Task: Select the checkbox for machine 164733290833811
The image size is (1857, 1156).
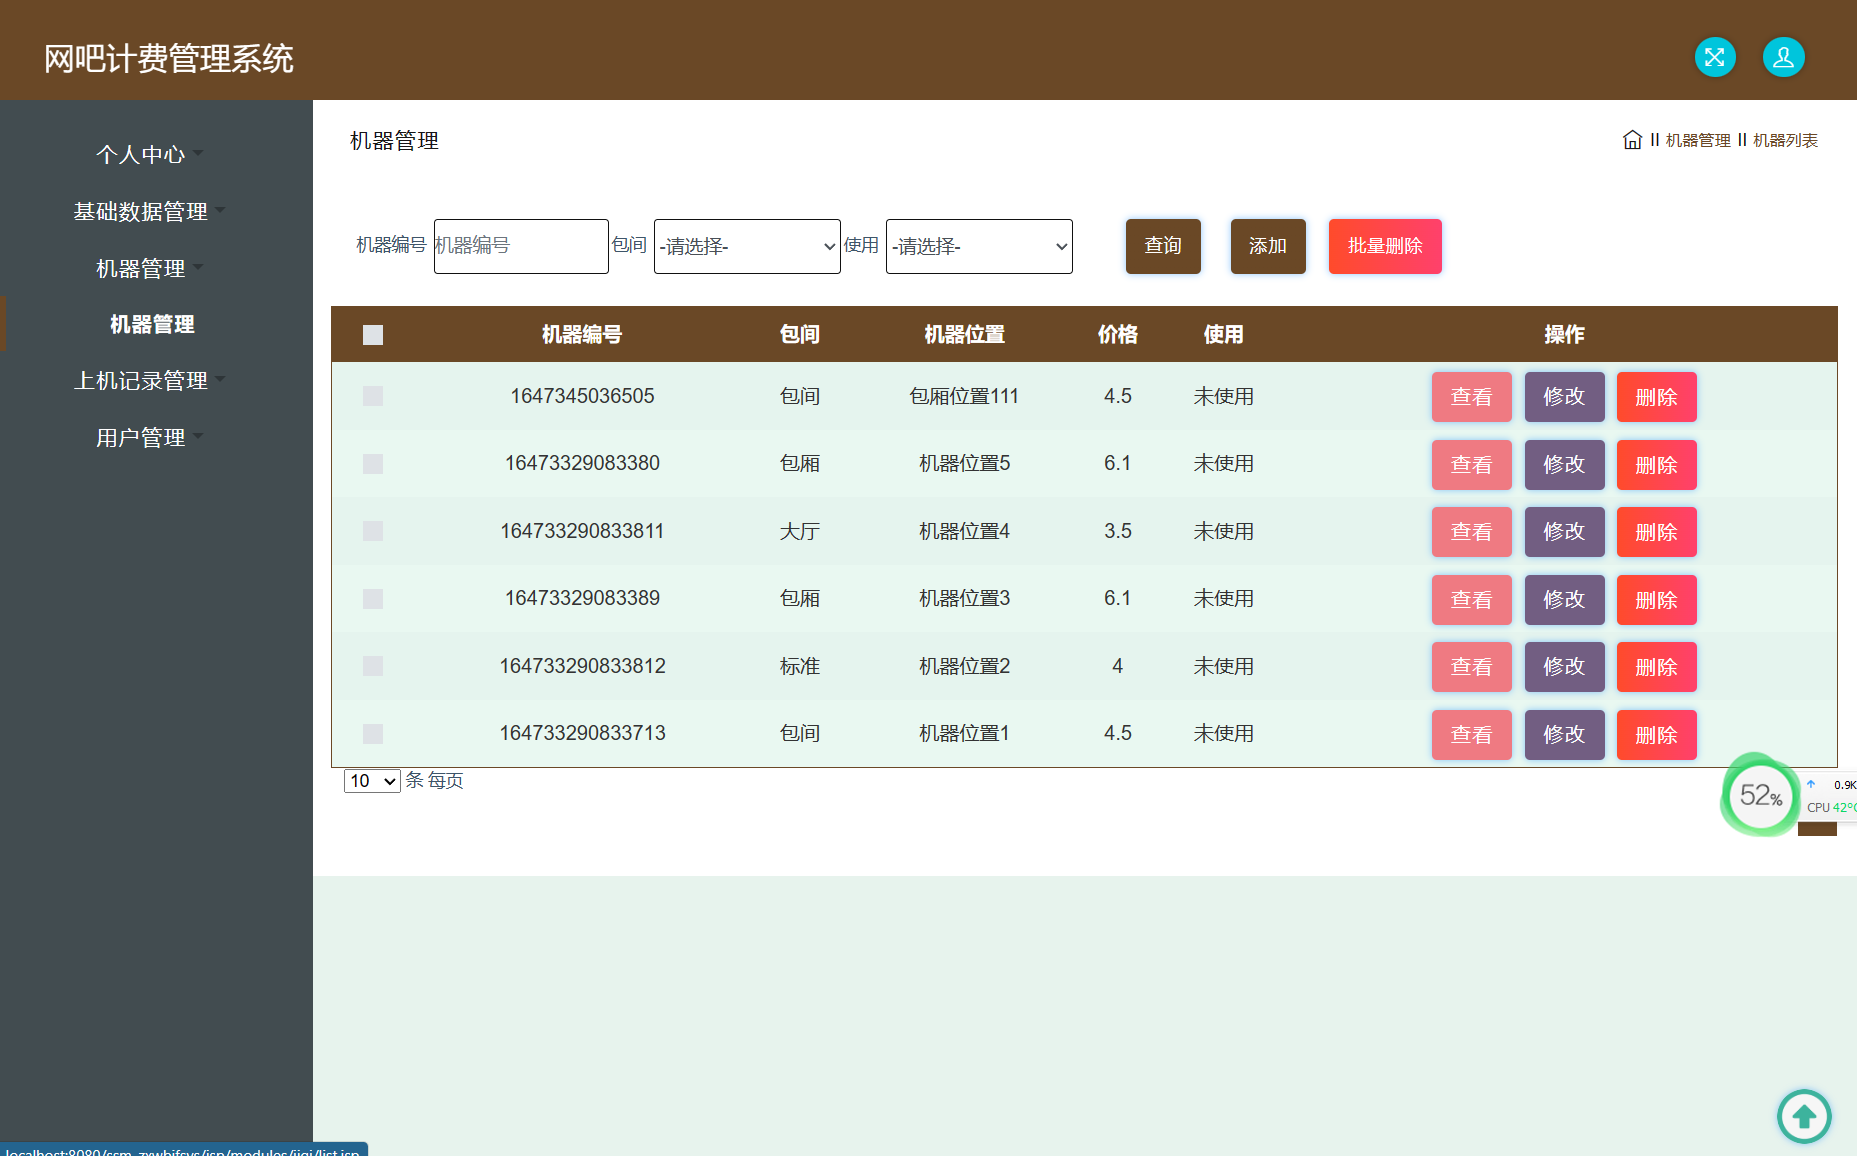Action: (373, 531)
